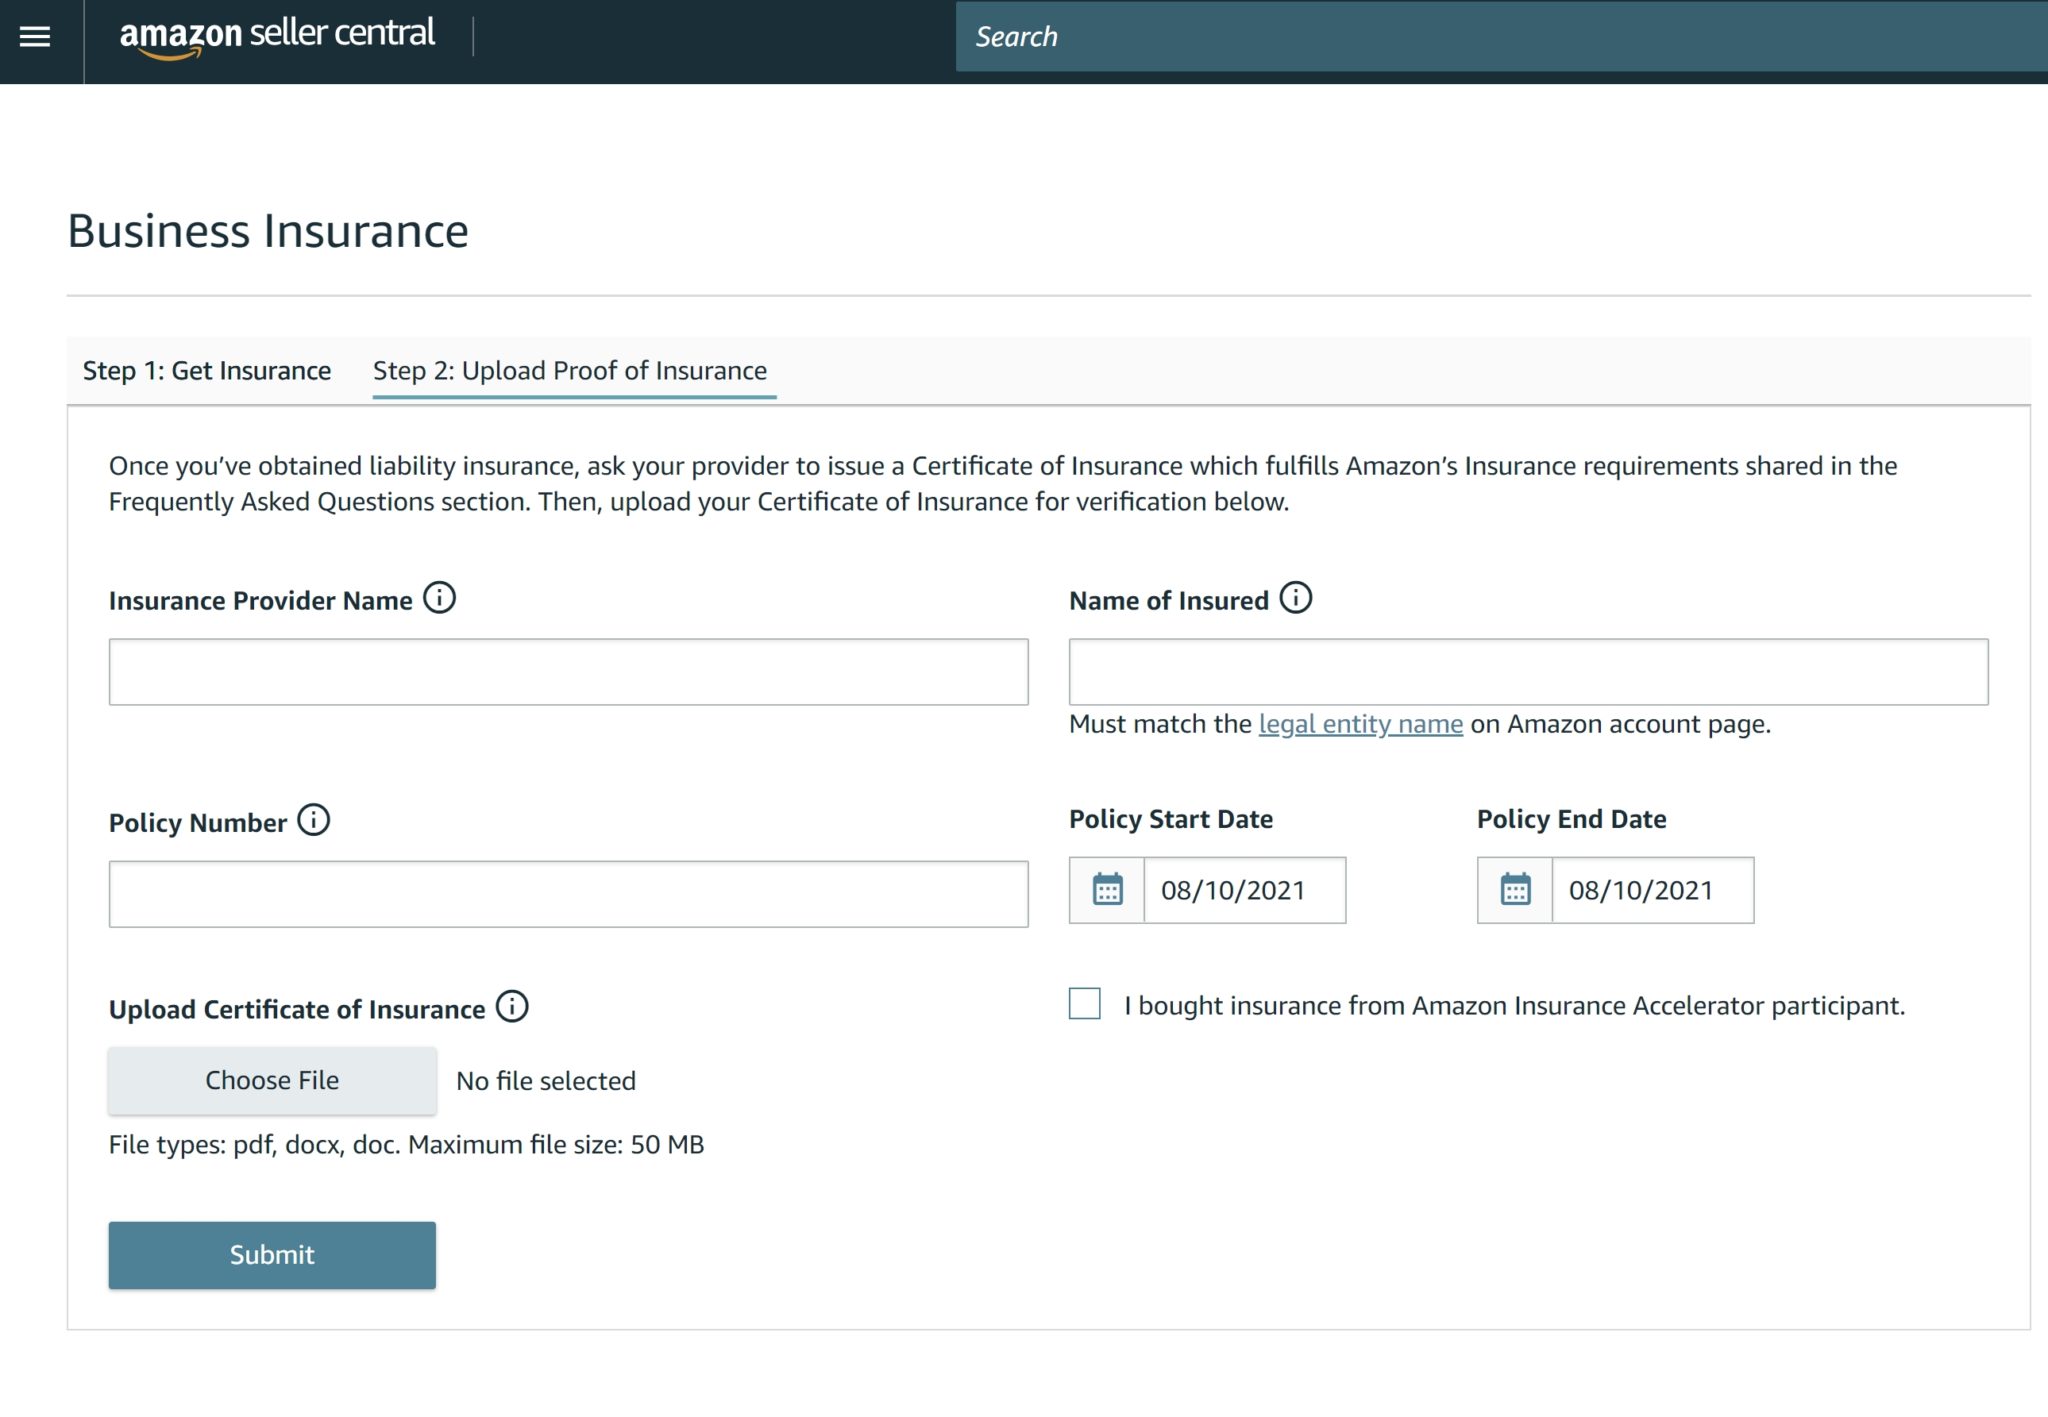Click Choose File to upload a certificate
The image size is (2048, 1417).
(x=271, y=1080)
